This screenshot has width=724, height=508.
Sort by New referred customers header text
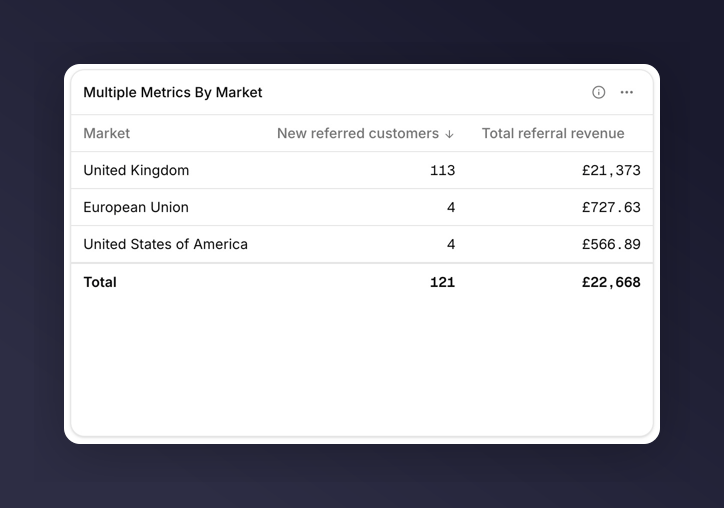[358, 133]
